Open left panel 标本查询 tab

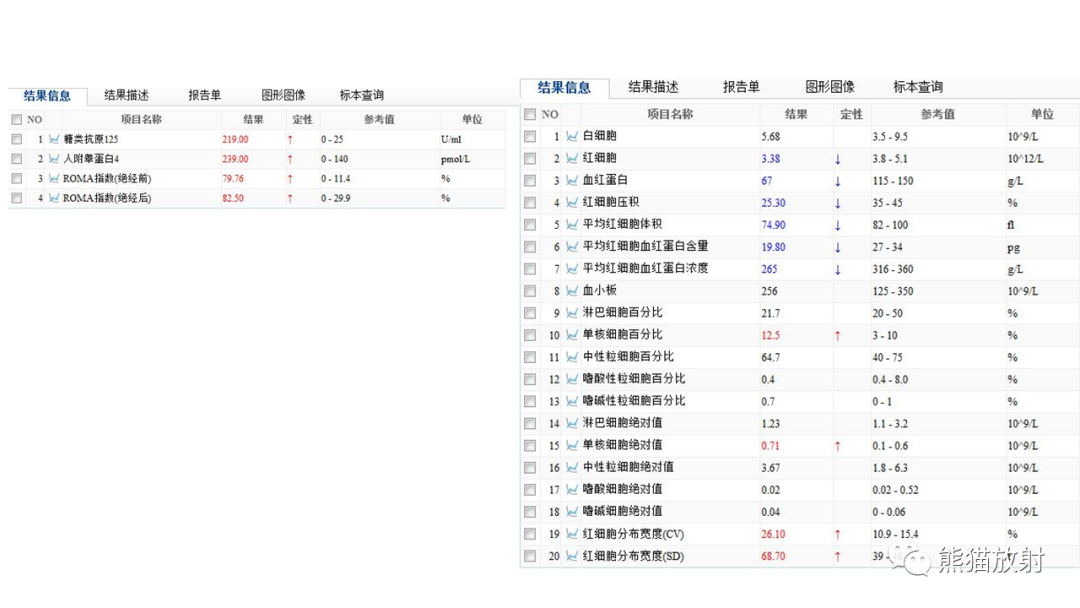tap(362, 95)
